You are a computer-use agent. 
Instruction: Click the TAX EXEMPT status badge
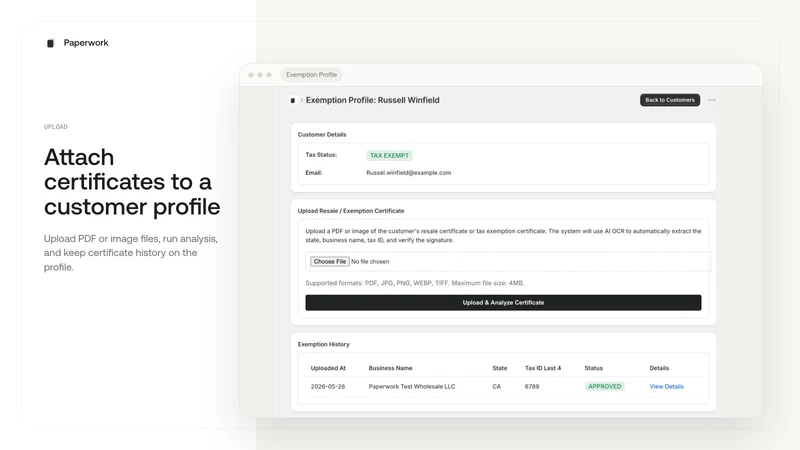click(389, 156)
